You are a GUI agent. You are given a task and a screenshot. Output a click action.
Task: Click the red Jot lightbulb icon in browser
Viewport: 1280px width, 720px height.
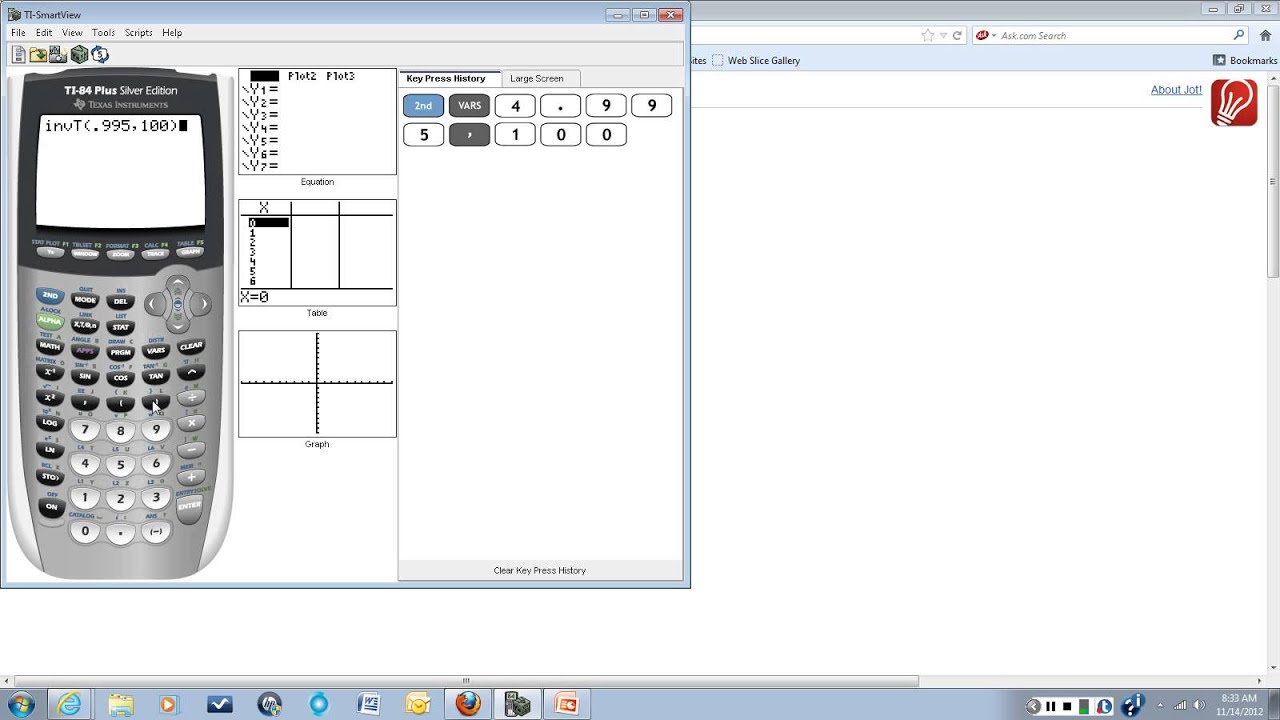[x=1234, y=103]
